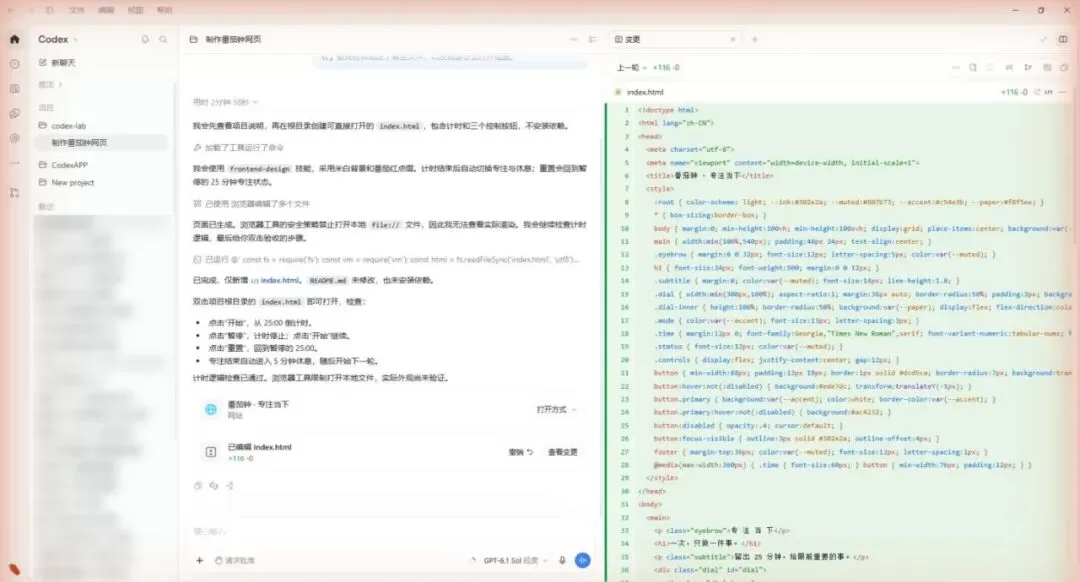The height and width of the screenshot is (582, 1080).
Task: Open the 番茄钟 · 专注当下 website card
Action: pos(390,410)
